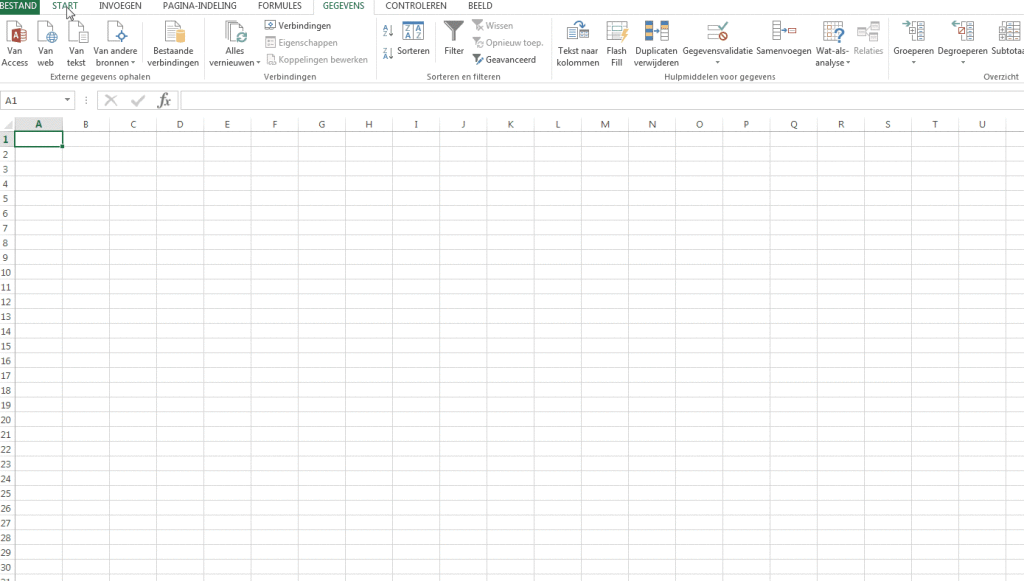
Task: Select column header B
Action: 86,124
